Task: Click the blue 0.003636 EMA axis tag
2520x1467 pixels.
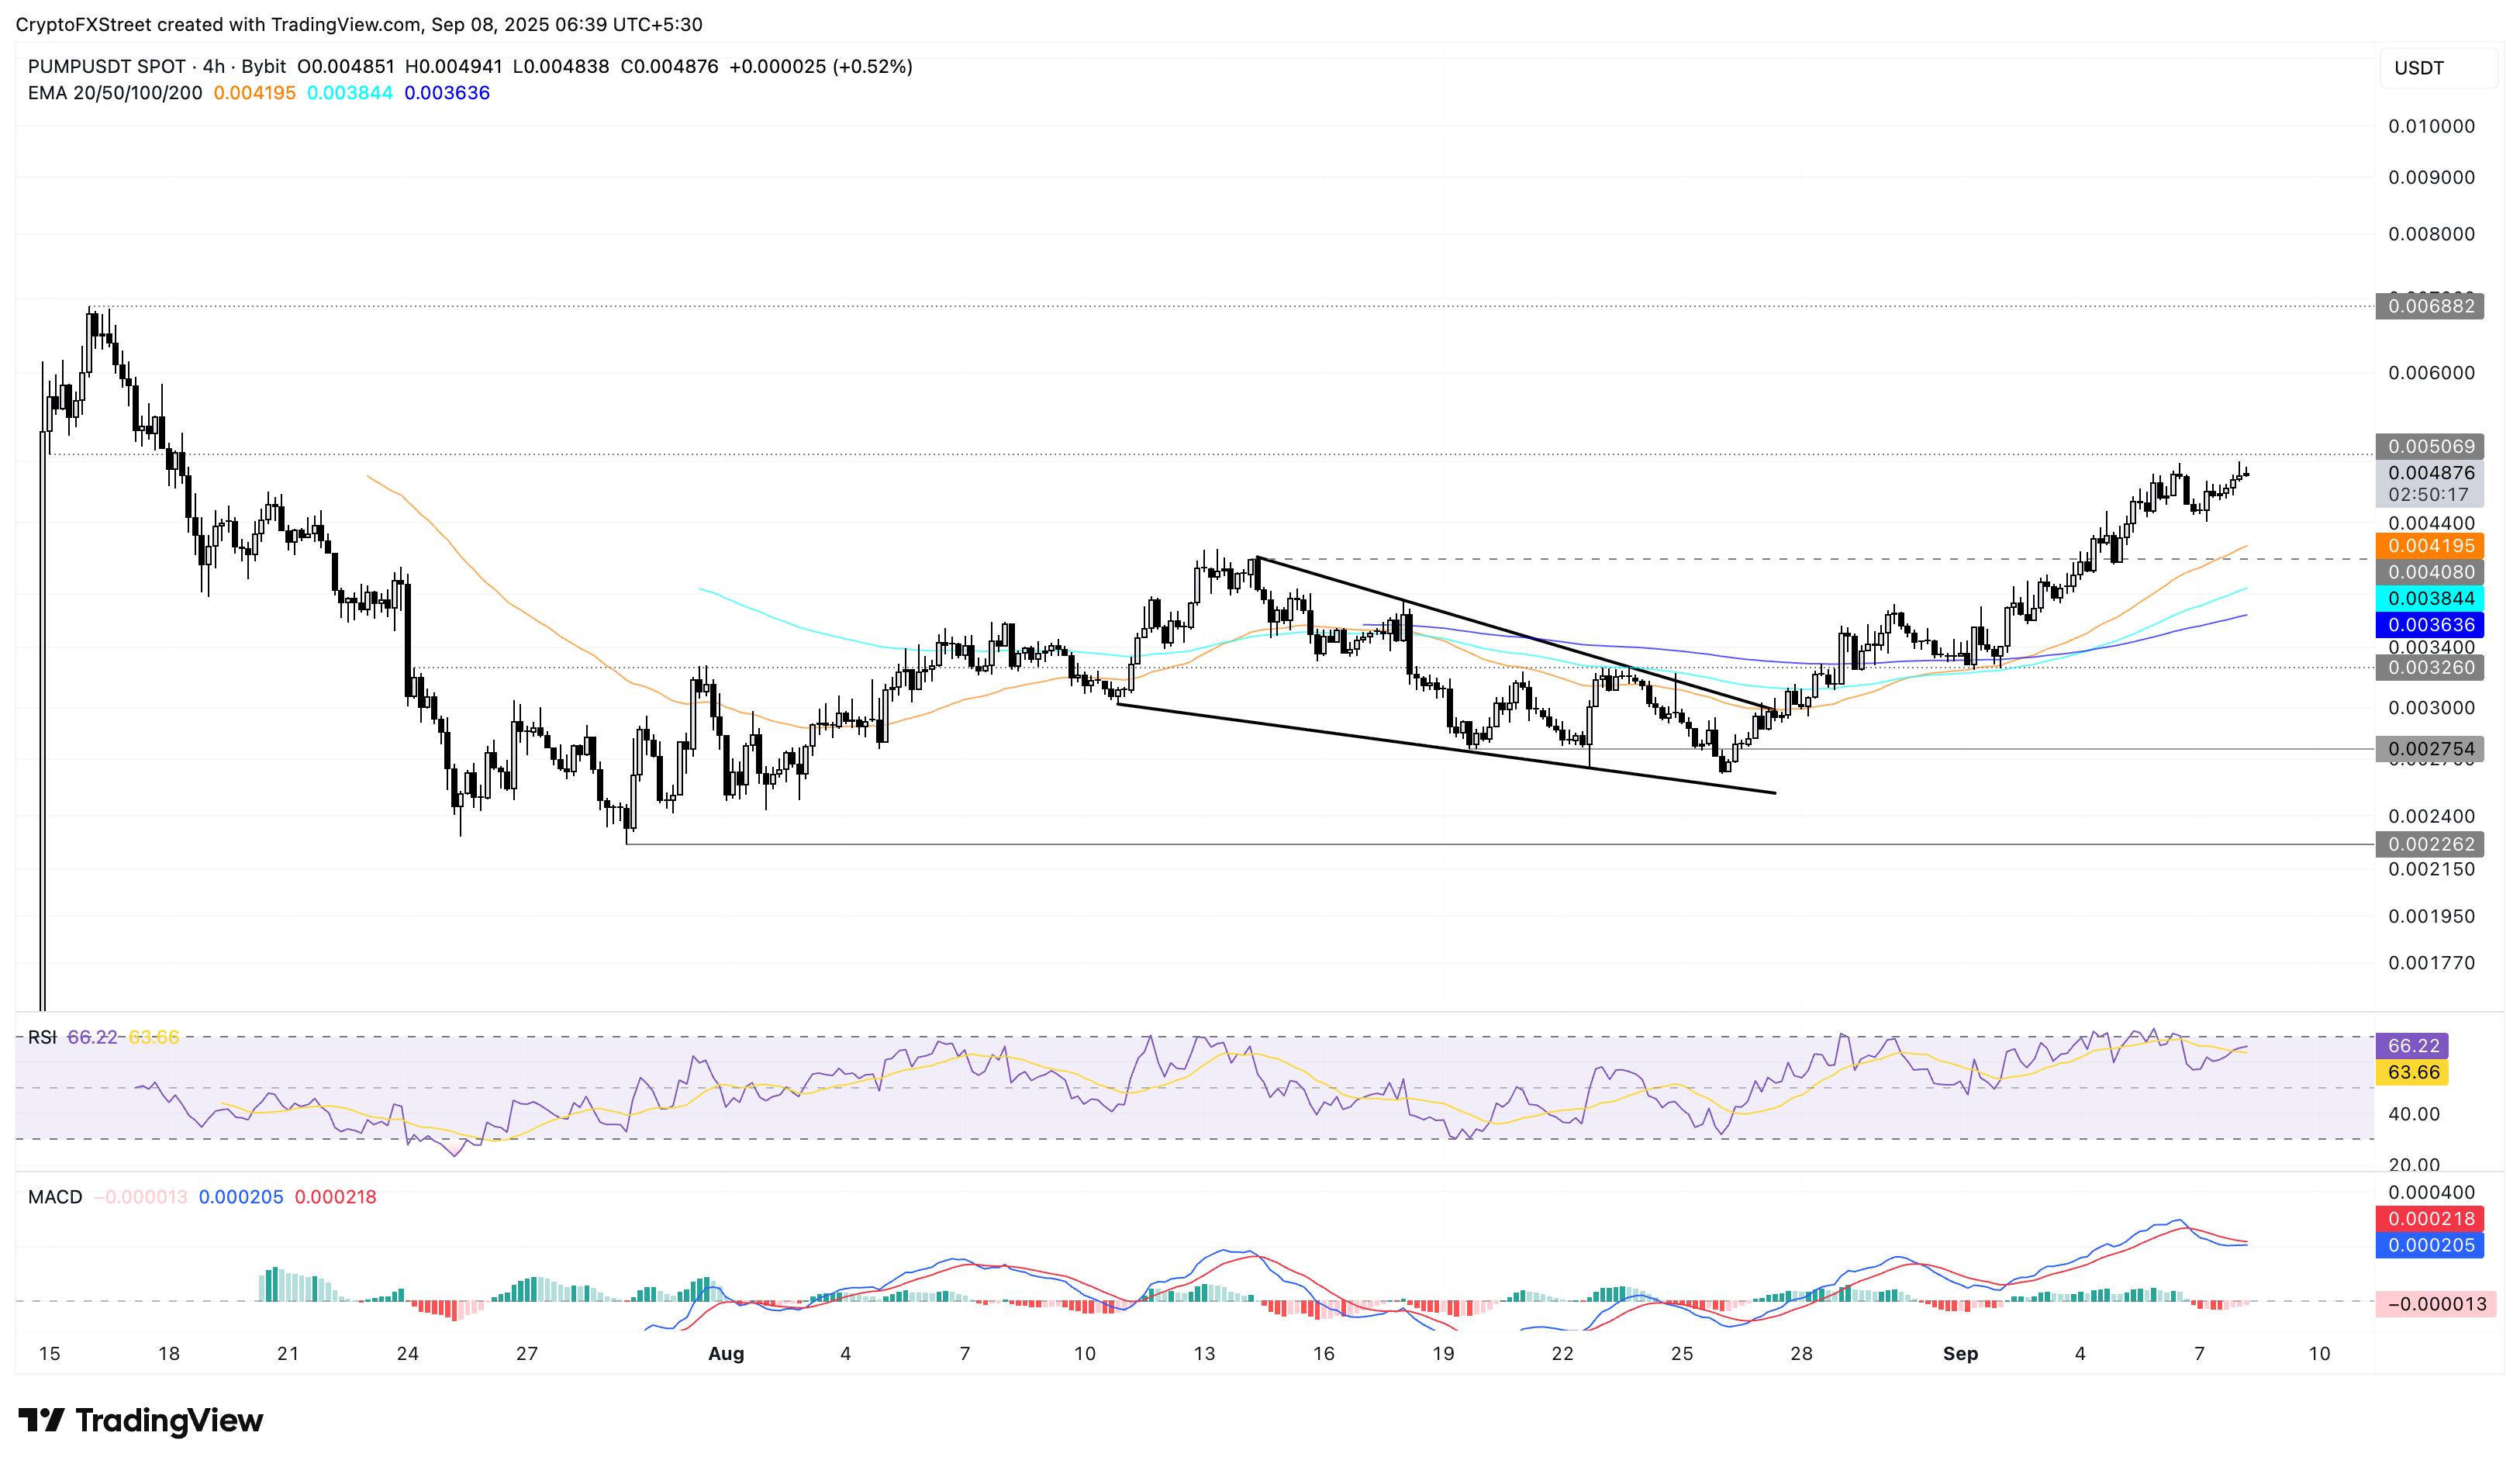Action: tap(2430, 625)
